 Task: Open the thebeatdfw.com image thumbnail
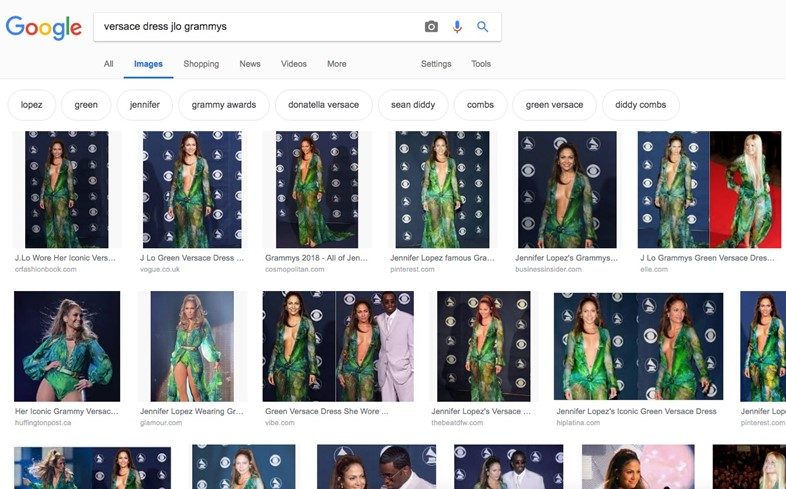pyautogui.click(x=484, y=346)
